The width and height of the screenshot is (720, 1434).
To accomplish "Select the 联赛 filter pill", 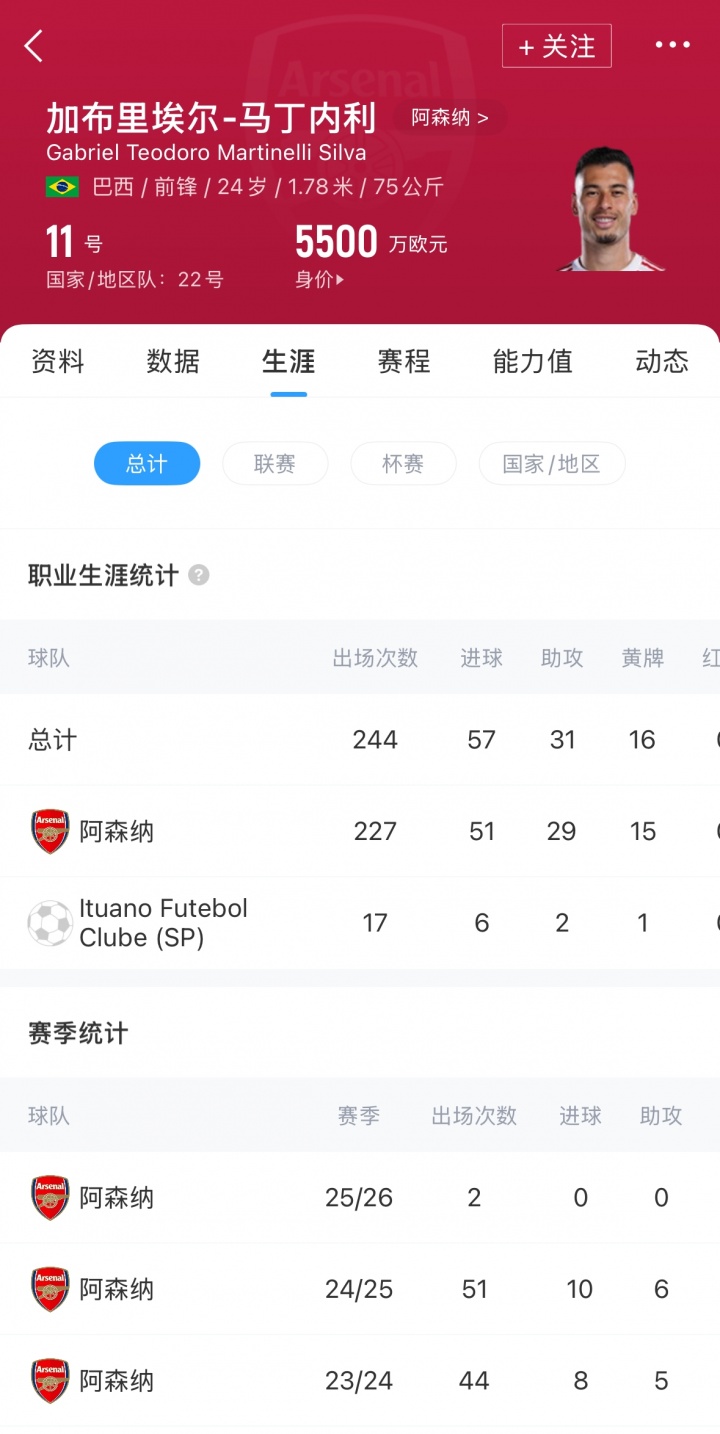I will (275, 464).
